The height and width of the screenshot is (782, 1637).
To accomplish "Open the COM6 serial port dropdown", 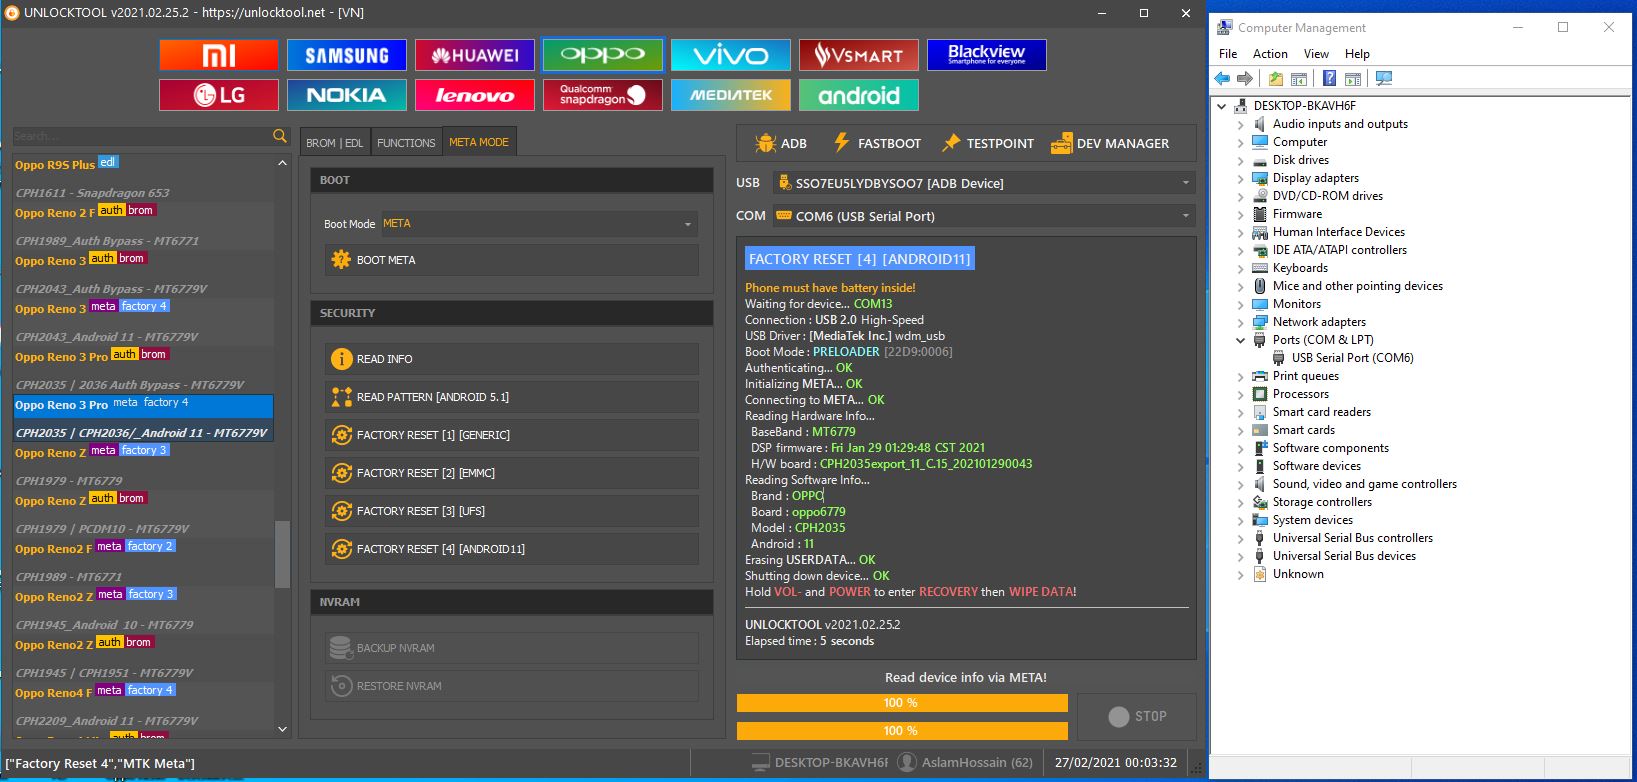I will [x=983, y=216].
